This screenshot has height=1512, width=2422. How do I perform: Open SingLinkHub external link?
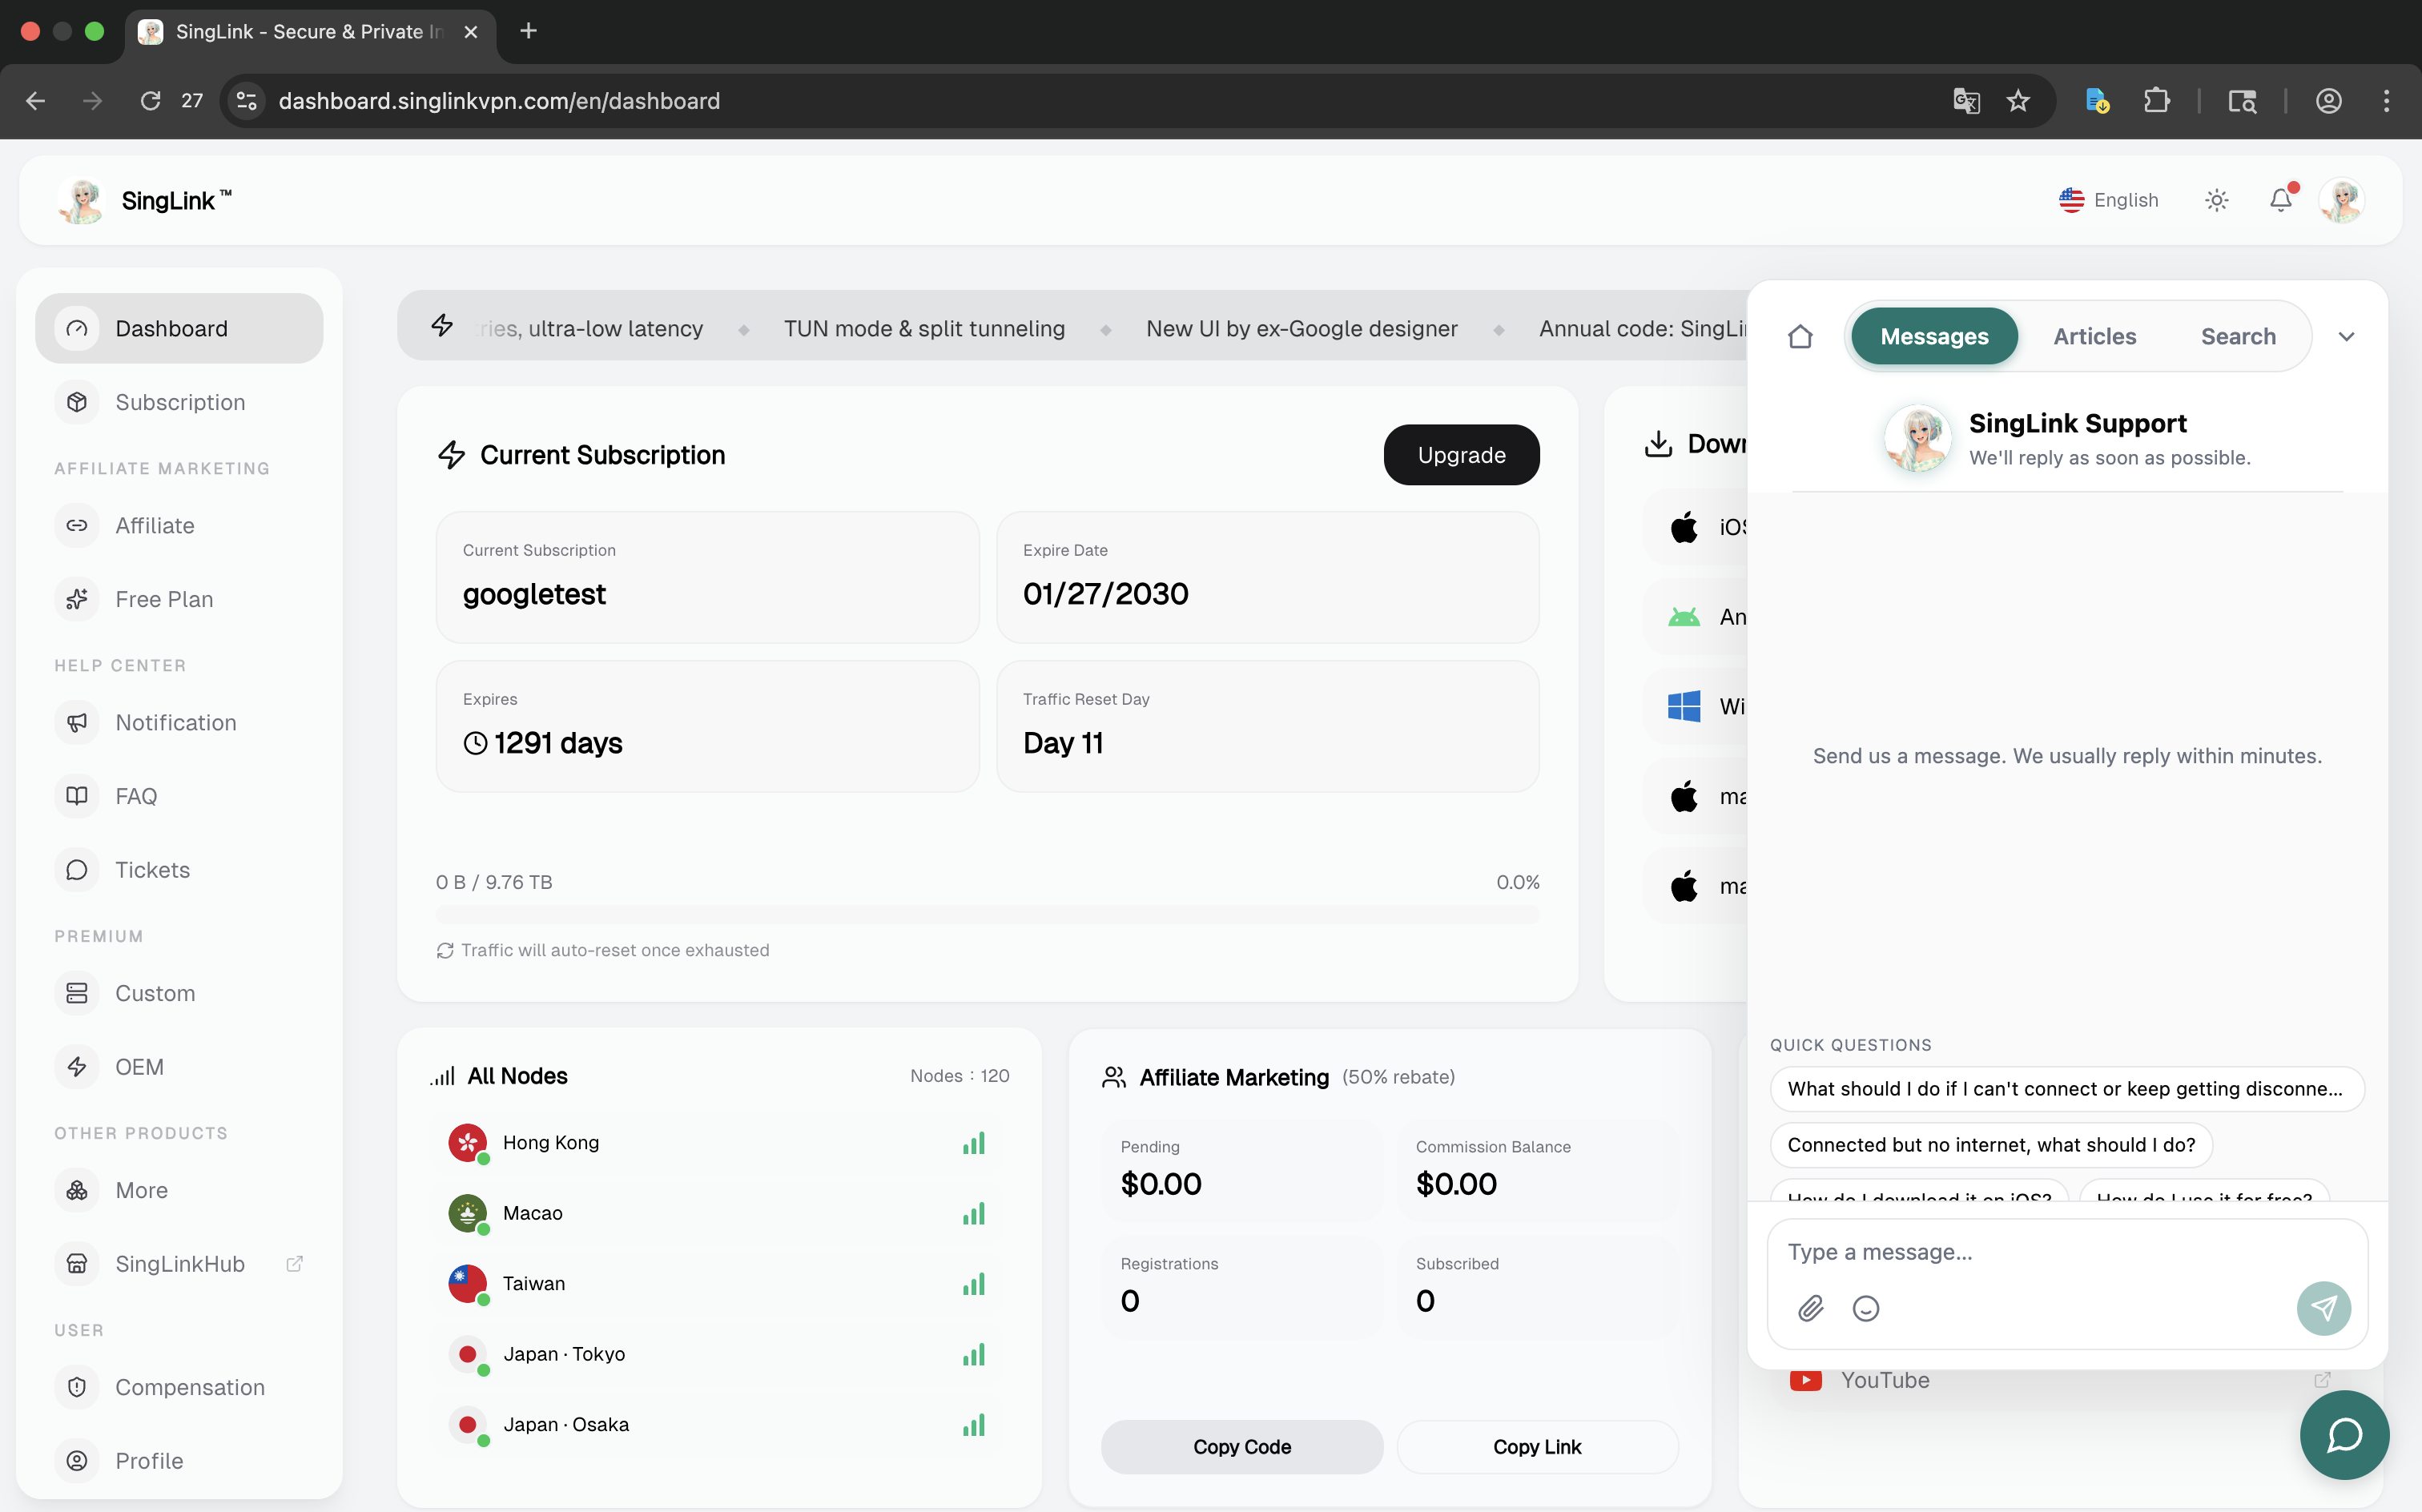pyautogui.click(x=179, y=1264)
